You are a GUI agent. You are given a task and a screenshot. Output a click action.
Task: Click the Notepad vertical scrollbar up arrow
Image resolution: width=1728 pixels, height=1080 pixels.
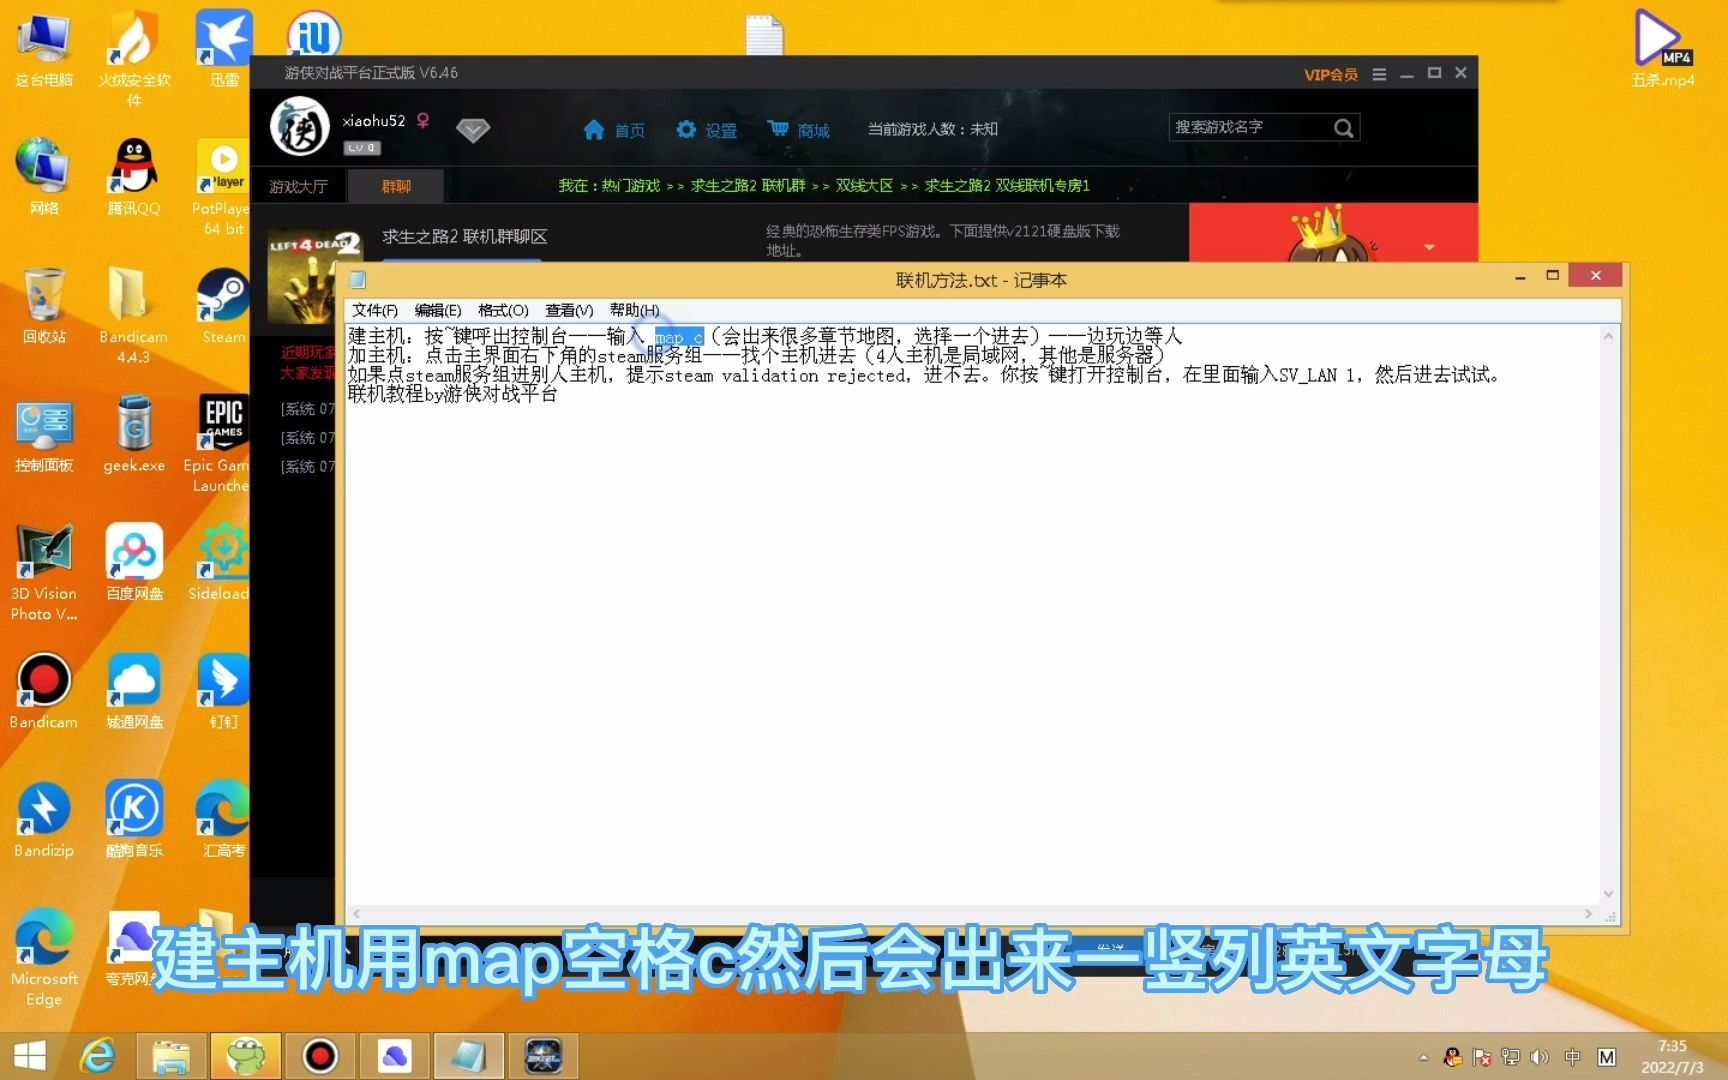tap(1608, 336)
